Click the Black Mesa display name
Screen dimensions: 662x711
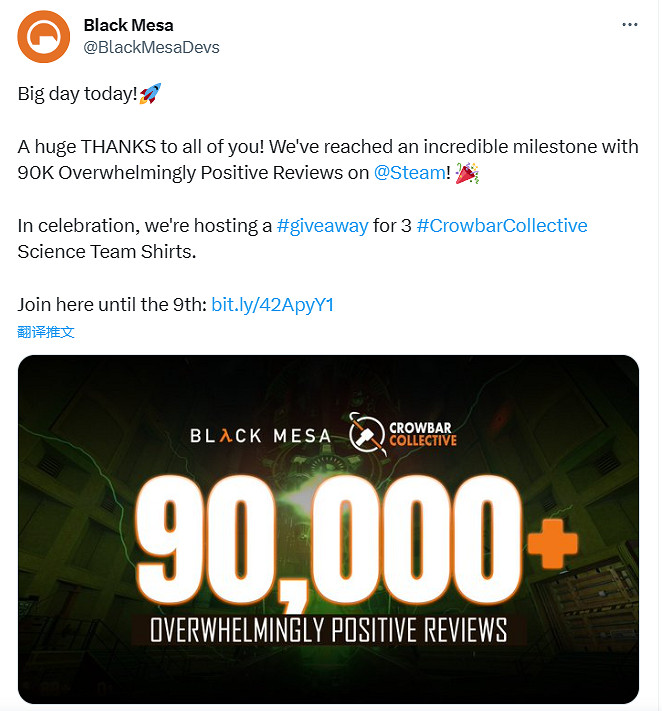(x=128, y=25)
